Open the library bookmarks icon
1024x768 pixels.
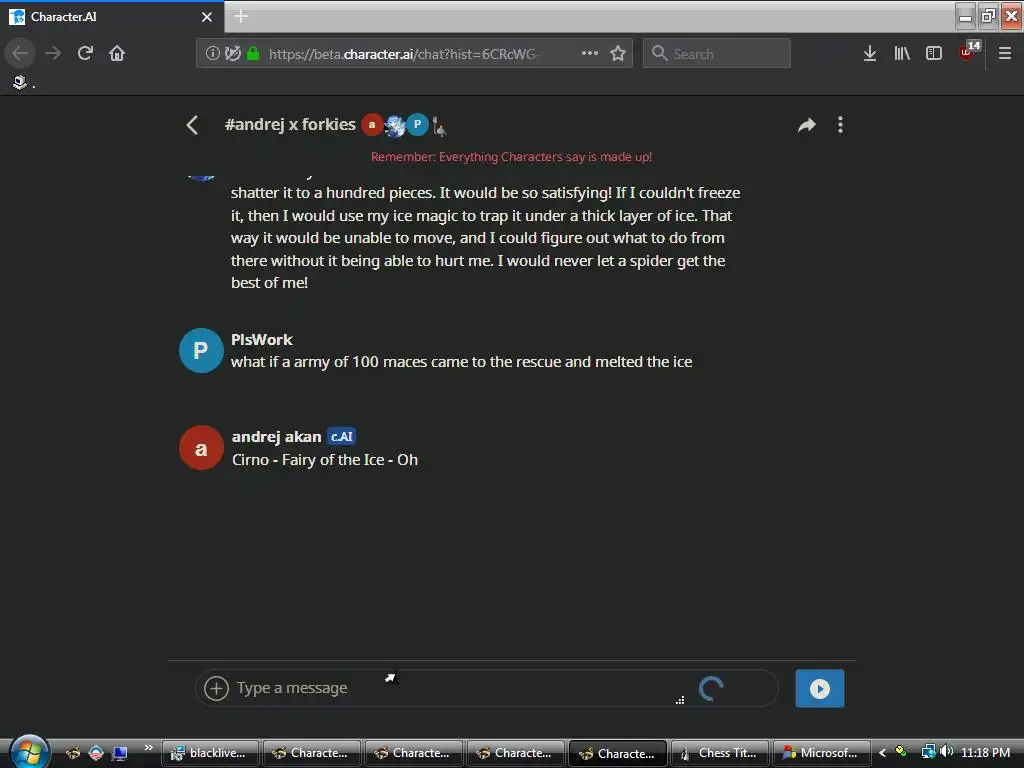pos(902,53)
